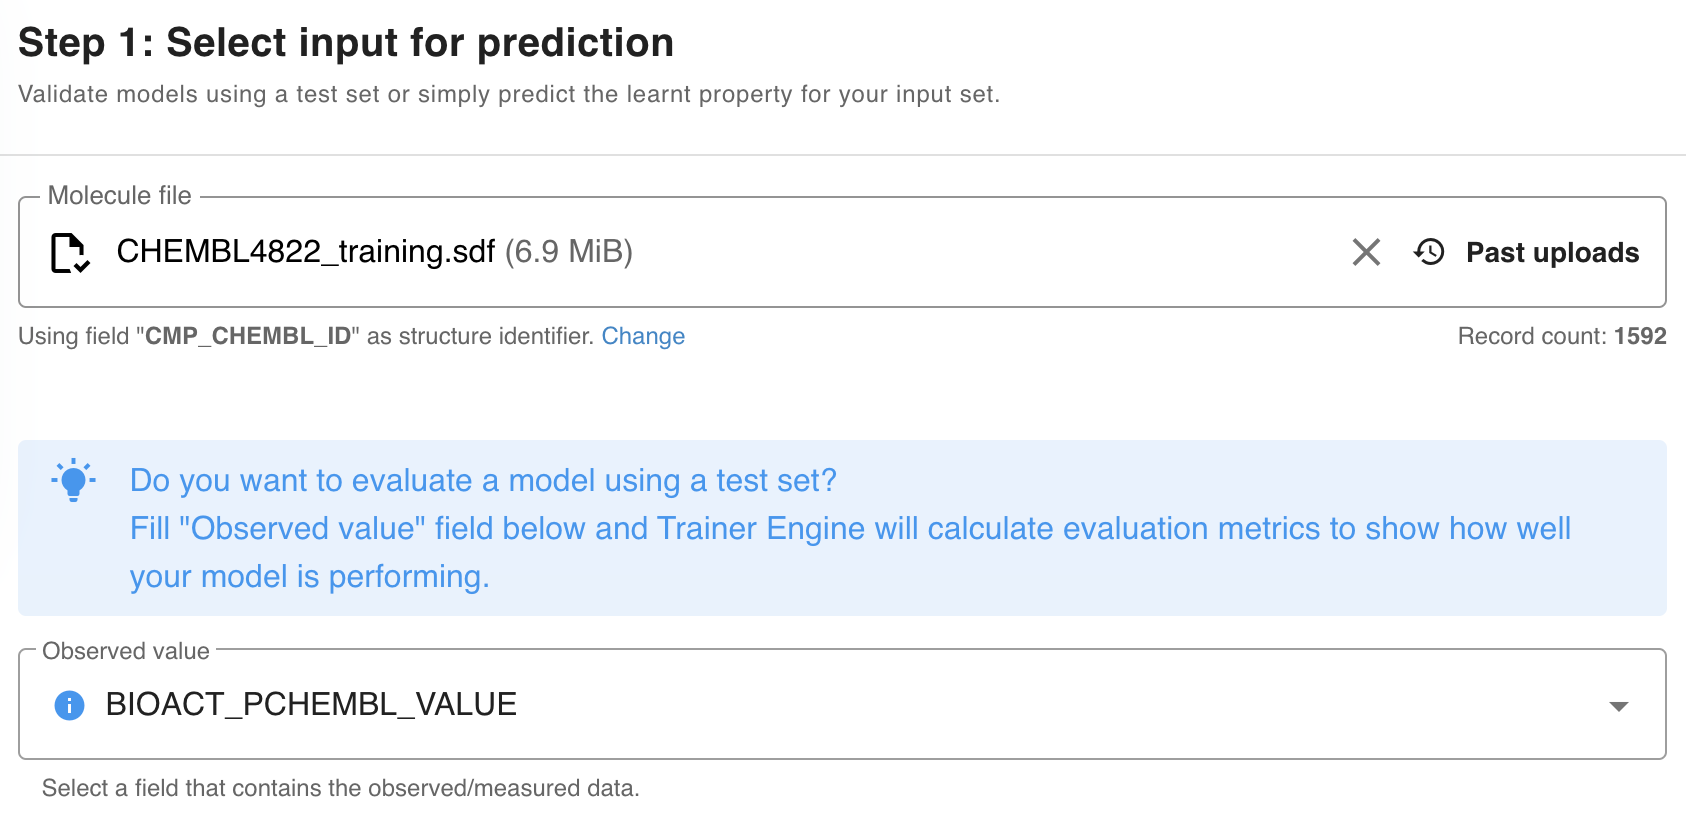Click the 'Select a field' helper text
Screen dimensions: 1686x822
coord(340,788)
